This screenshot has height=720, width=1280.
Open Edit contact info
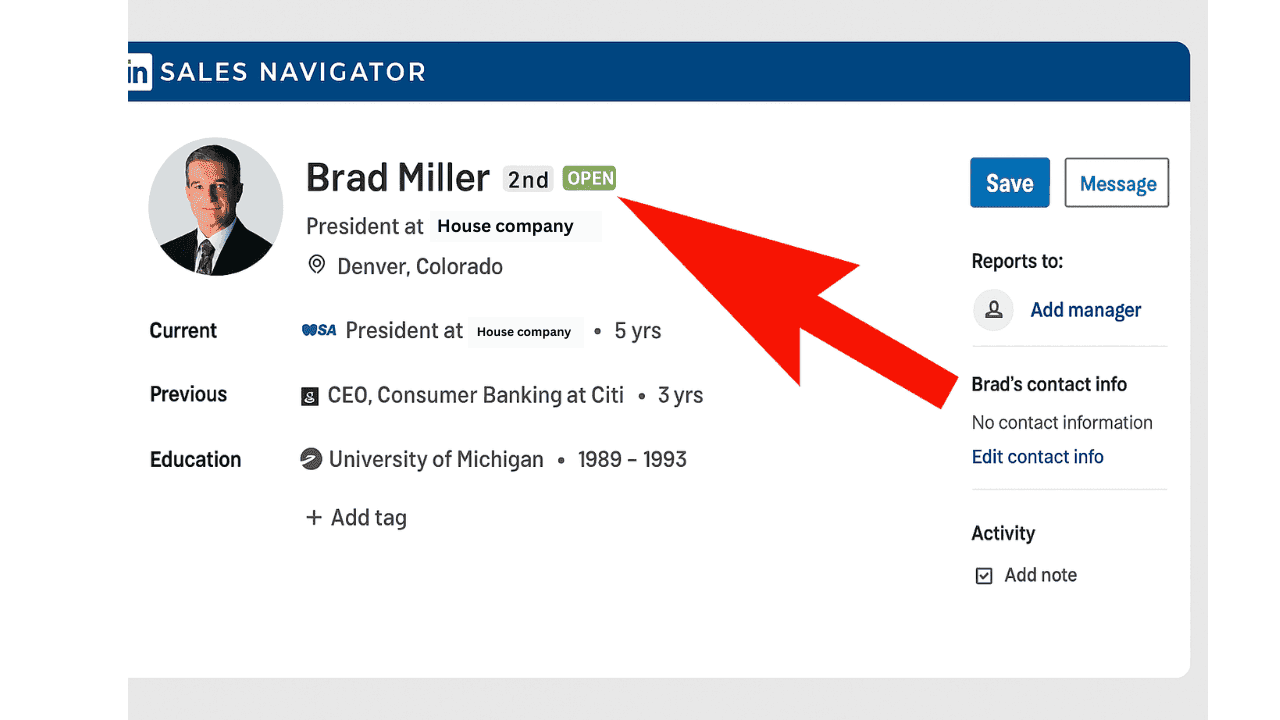(1037, 456)
